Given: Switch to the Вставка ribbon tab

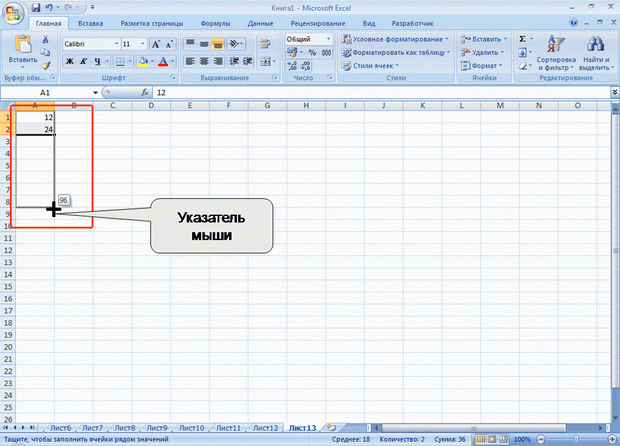Looking at the screenshot, I should tap(91, 23).
